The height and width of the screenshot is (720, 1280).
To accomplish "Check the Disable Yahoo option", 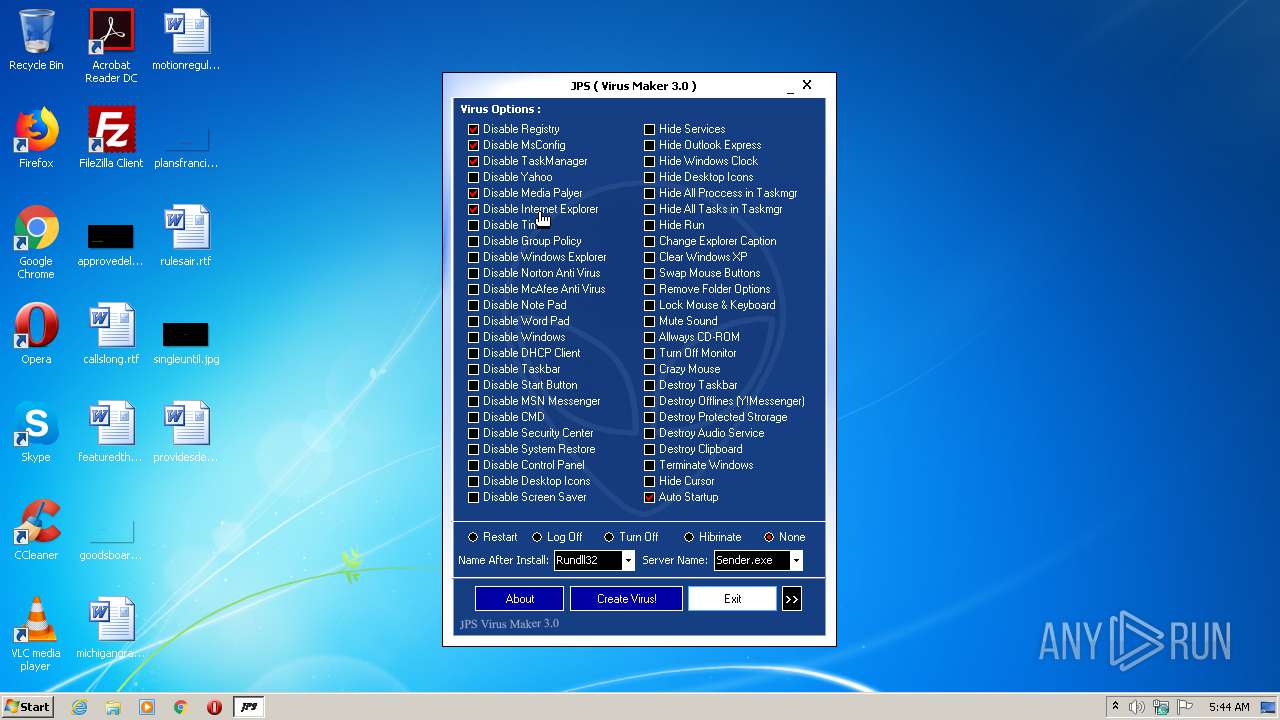I will (474, 177).
